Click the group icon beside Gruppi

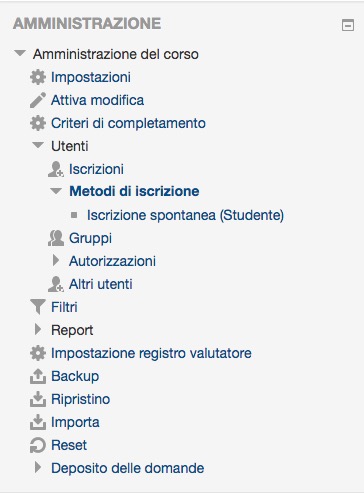tap(56, 238)
